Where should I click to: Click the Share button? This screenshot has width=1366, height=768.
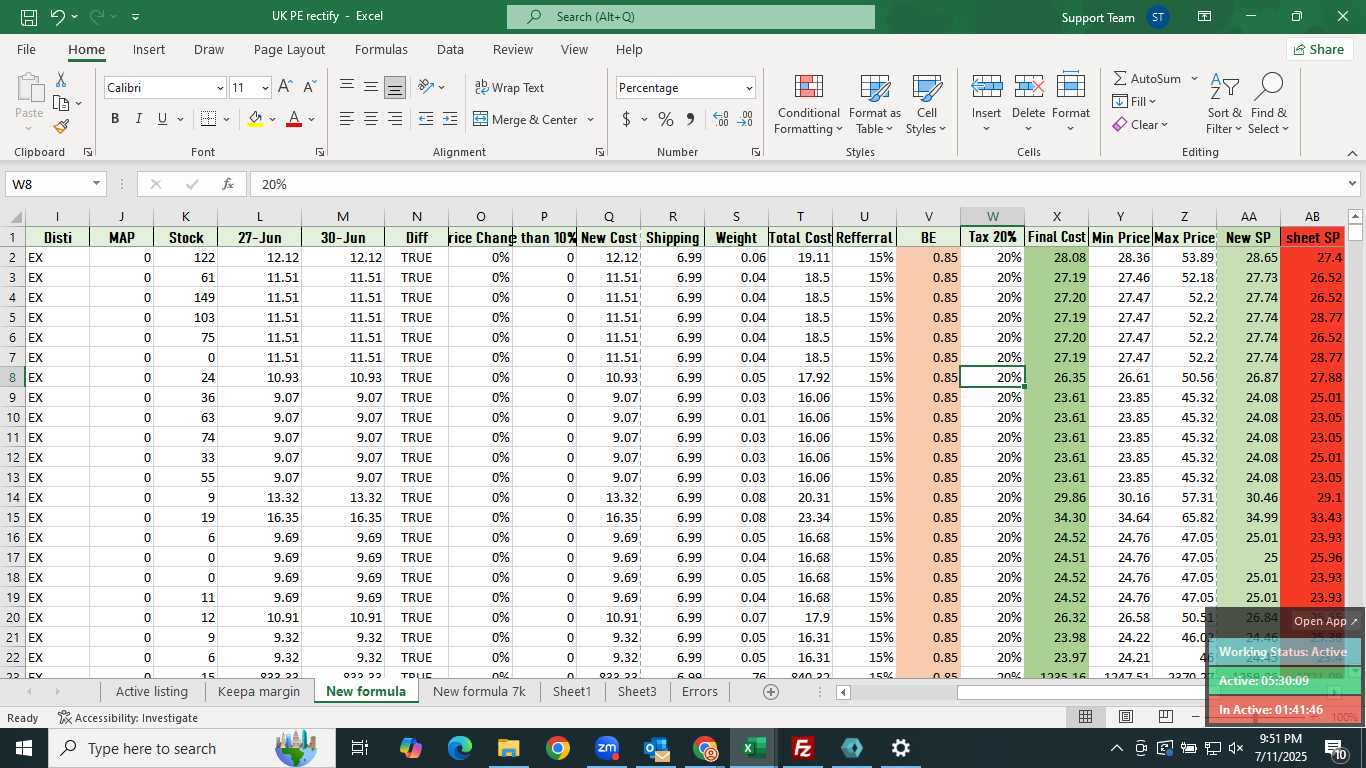click(1320, 49)
